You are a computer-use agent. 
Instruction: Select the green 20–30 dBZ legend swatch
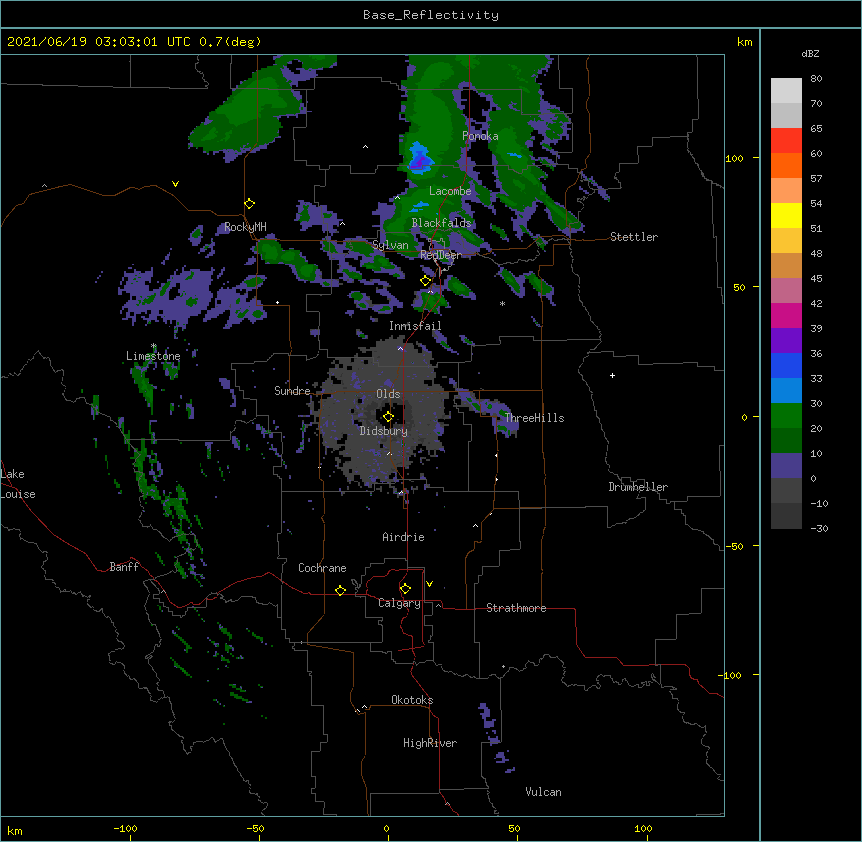(786, 416)
